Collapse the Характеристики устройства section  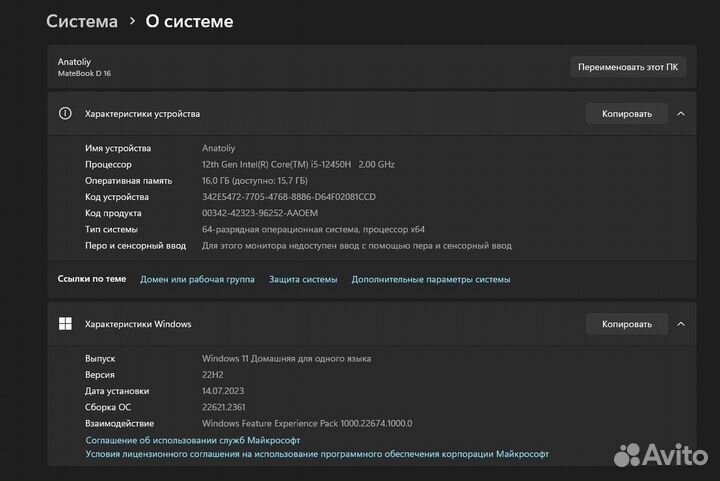[681, 114]
